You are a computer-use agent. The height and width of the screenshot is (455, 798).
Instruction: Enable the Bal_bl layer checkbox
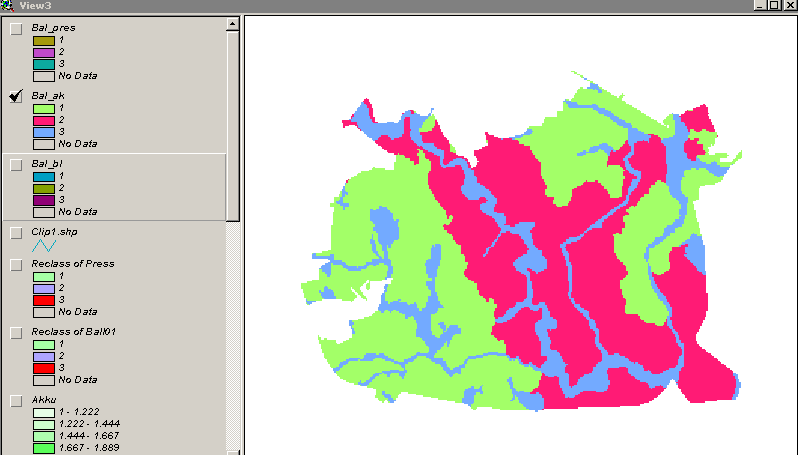click(x=16, y=165)
